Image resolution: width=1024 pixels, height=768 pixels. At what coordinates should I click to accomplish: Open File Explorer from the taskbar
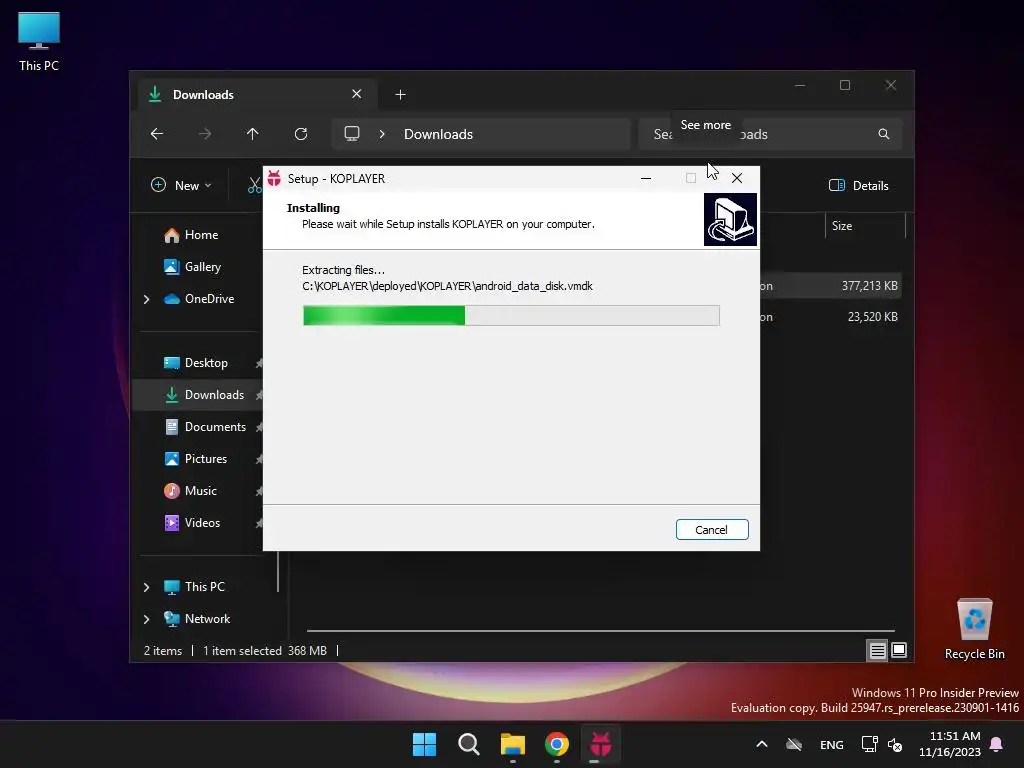pos(513,744)
